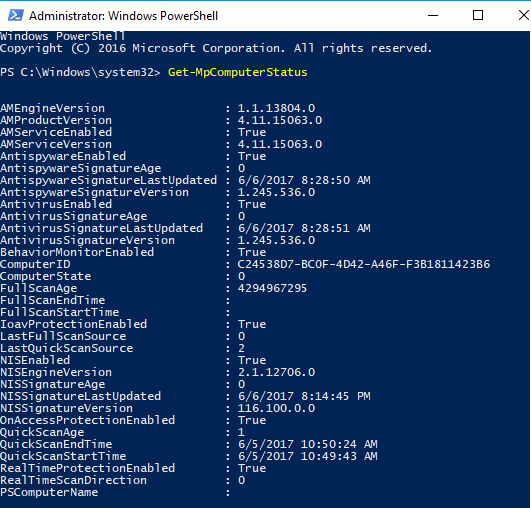
Task: Click the PSComputerName property label
Action: [x=49, y=492]
